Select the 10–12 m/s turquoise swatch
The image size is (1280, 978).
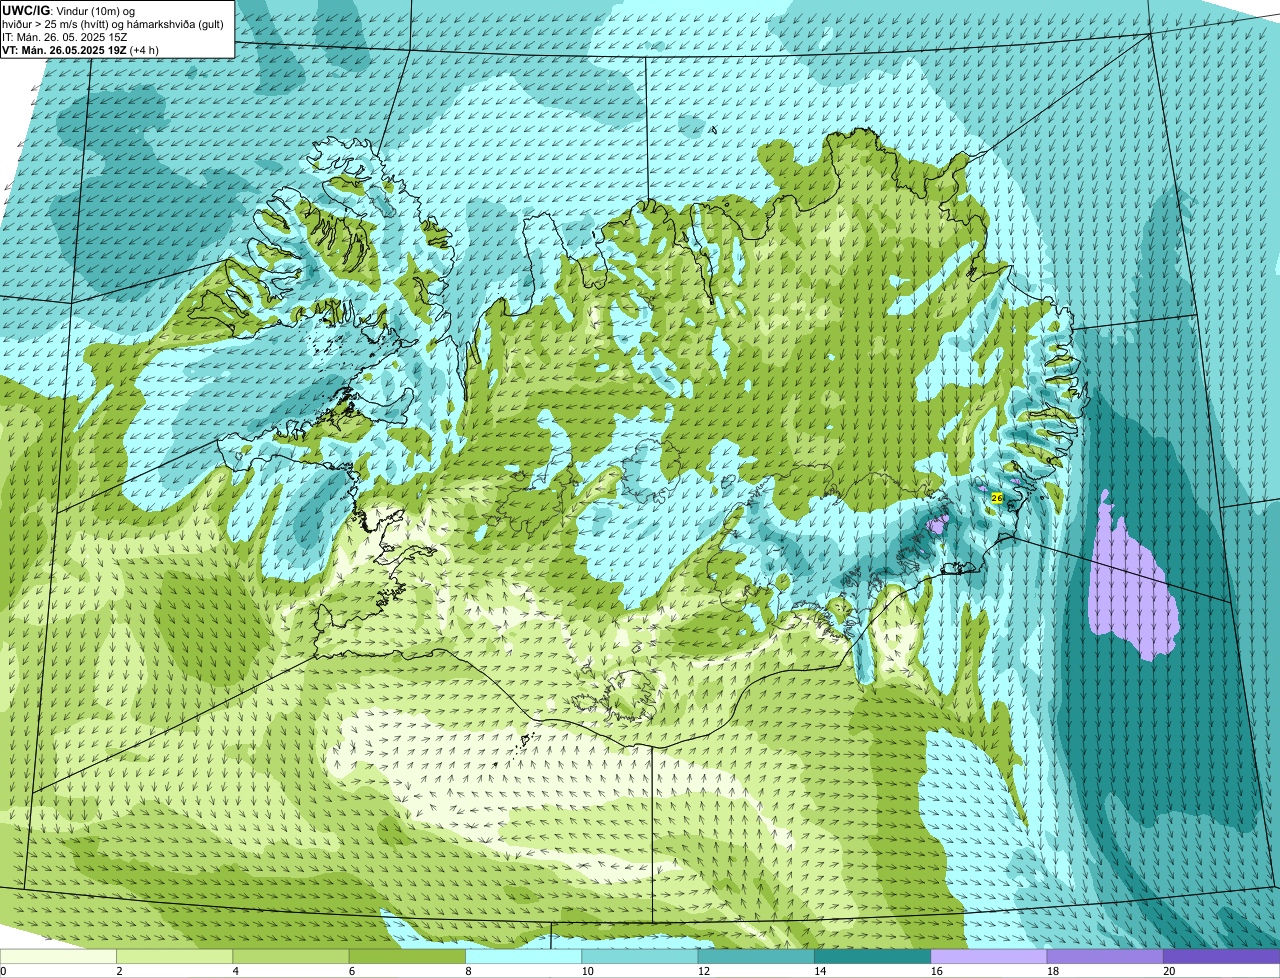[x=640, y=956]
